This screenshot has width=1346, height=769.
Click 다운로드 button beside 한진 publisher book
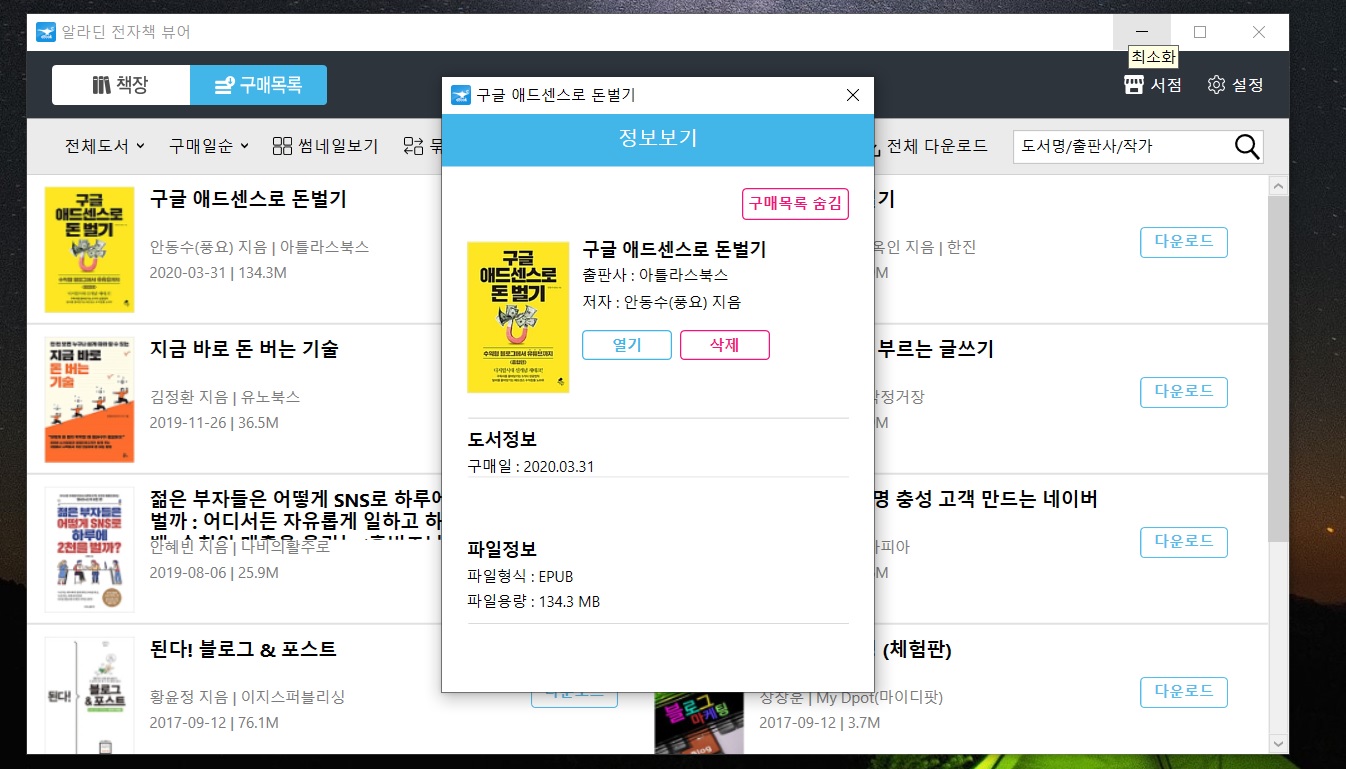1184,242
